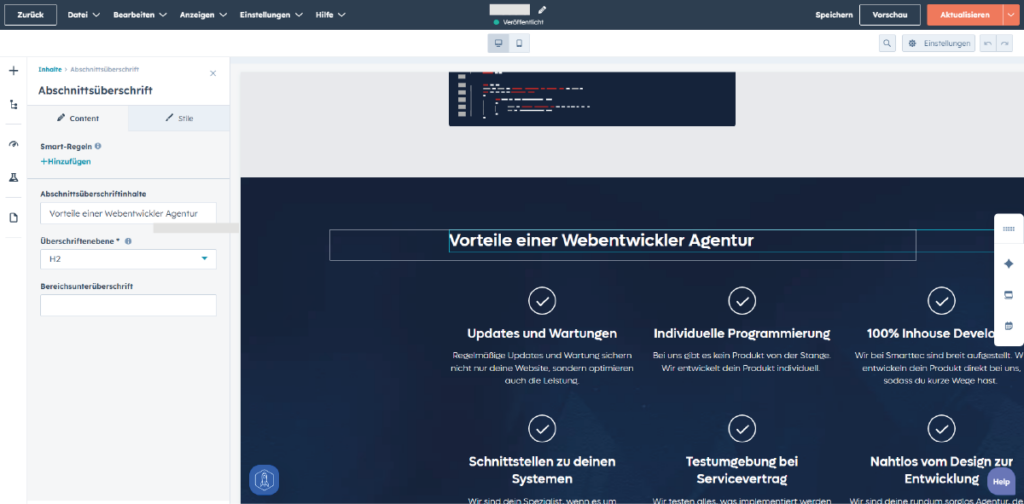
Task: Open the page structure tree icon
Action: pyautogui.click(x=14, y=104)
